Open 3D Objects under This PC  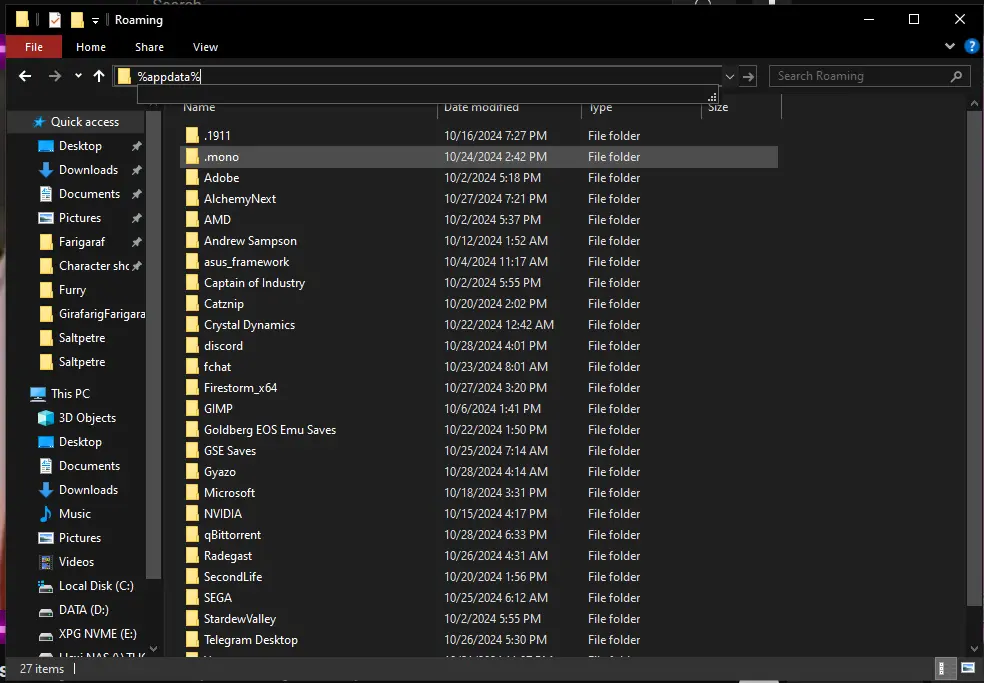pos(87,417)
